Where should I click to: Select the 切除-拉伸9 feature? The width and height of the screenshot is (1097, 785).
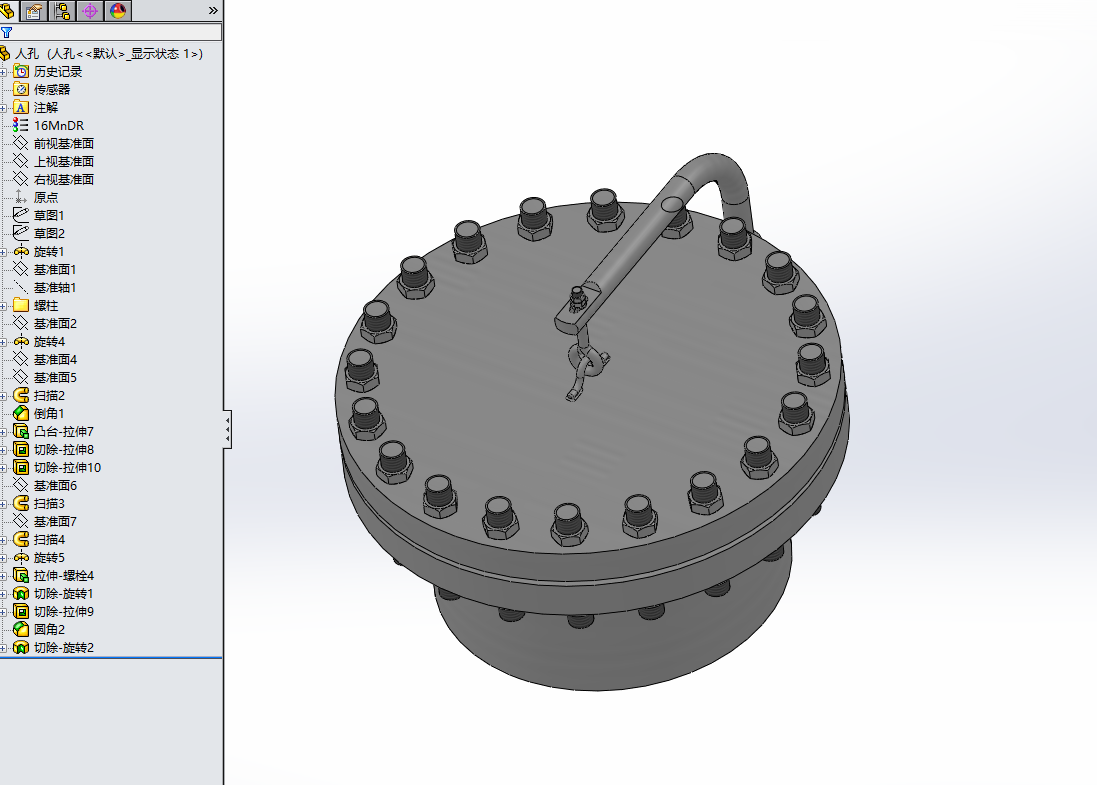(64, 611)
